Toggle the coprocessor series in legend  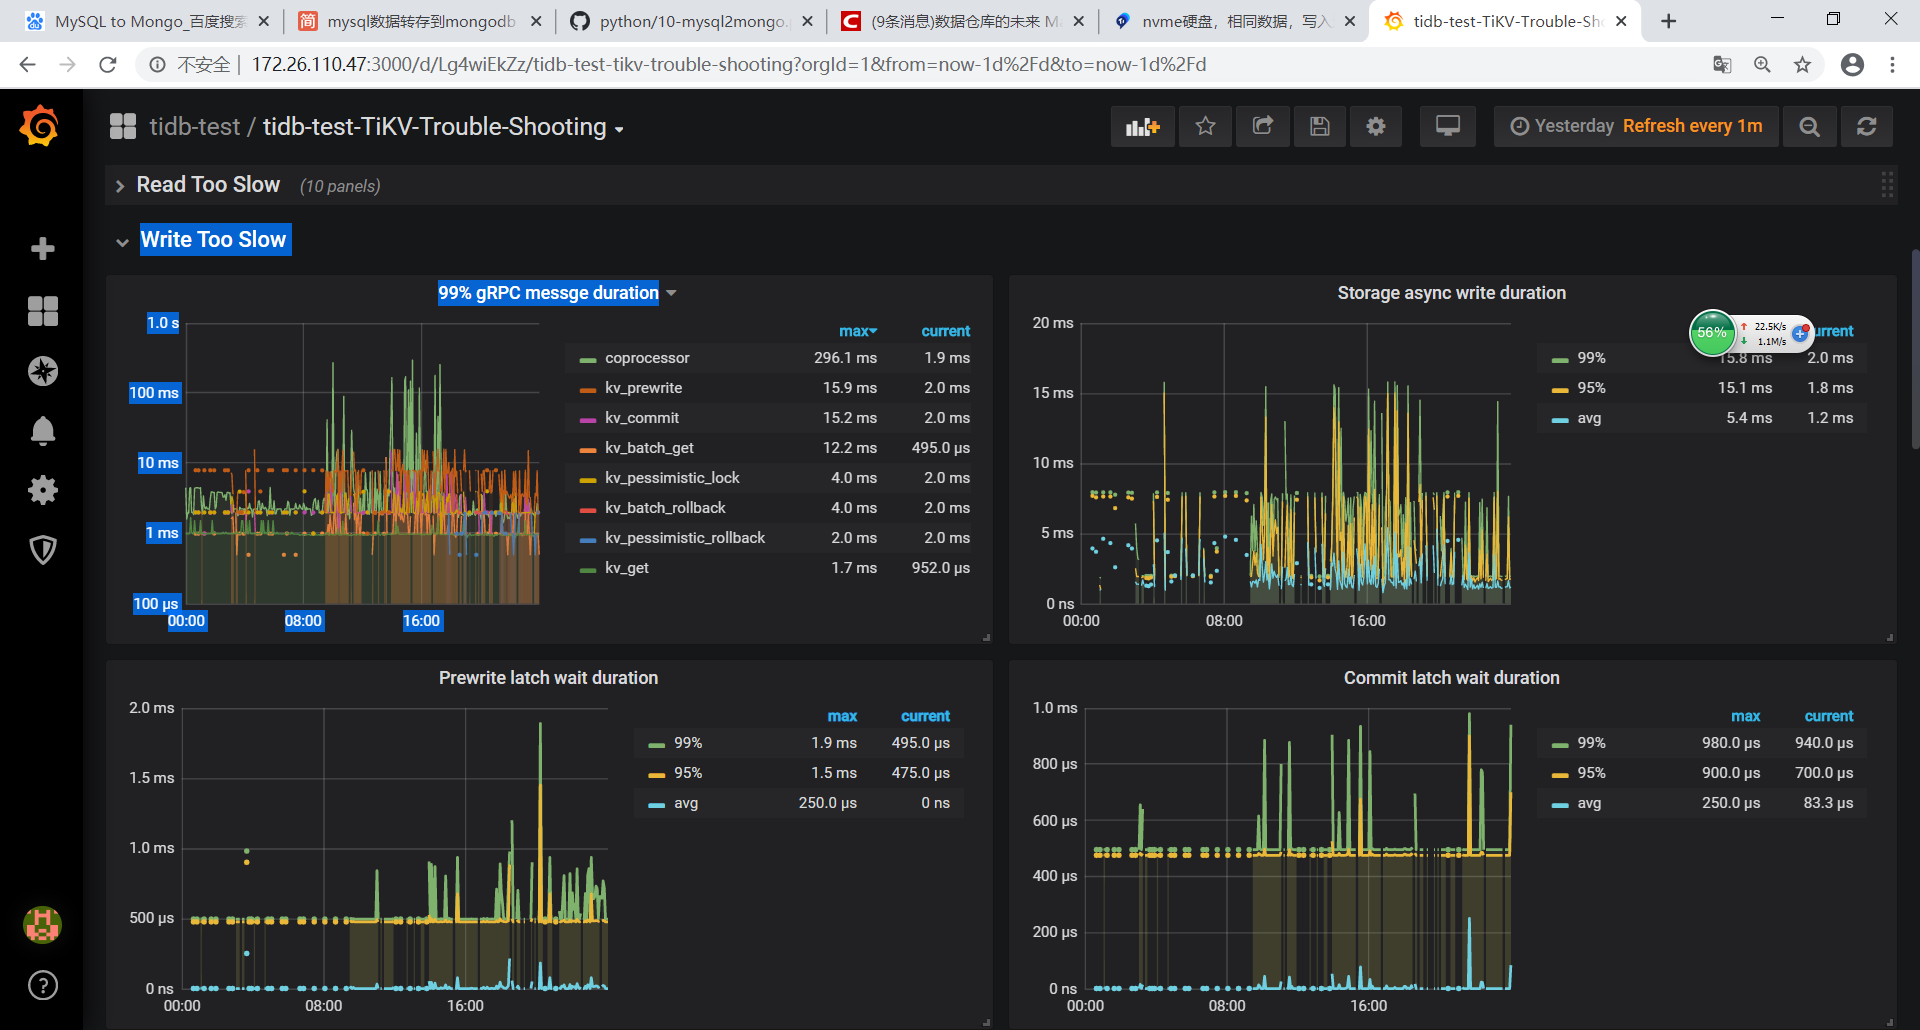(647, 358)
